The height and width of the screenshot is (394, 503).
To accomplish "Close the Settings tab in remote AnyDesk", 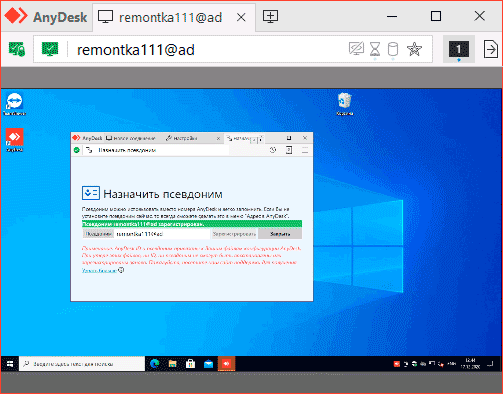I will (x=218, y=138).
